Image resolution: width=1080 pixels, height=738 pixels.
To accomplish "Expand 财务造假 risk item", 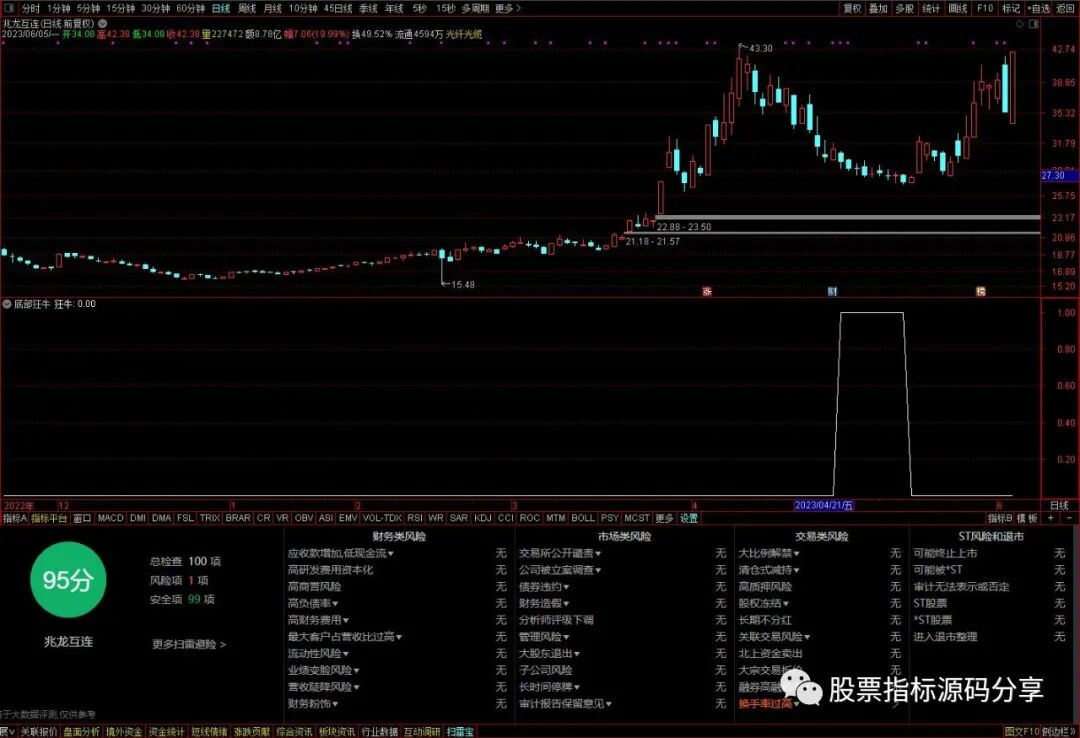I will pos(544,603).
